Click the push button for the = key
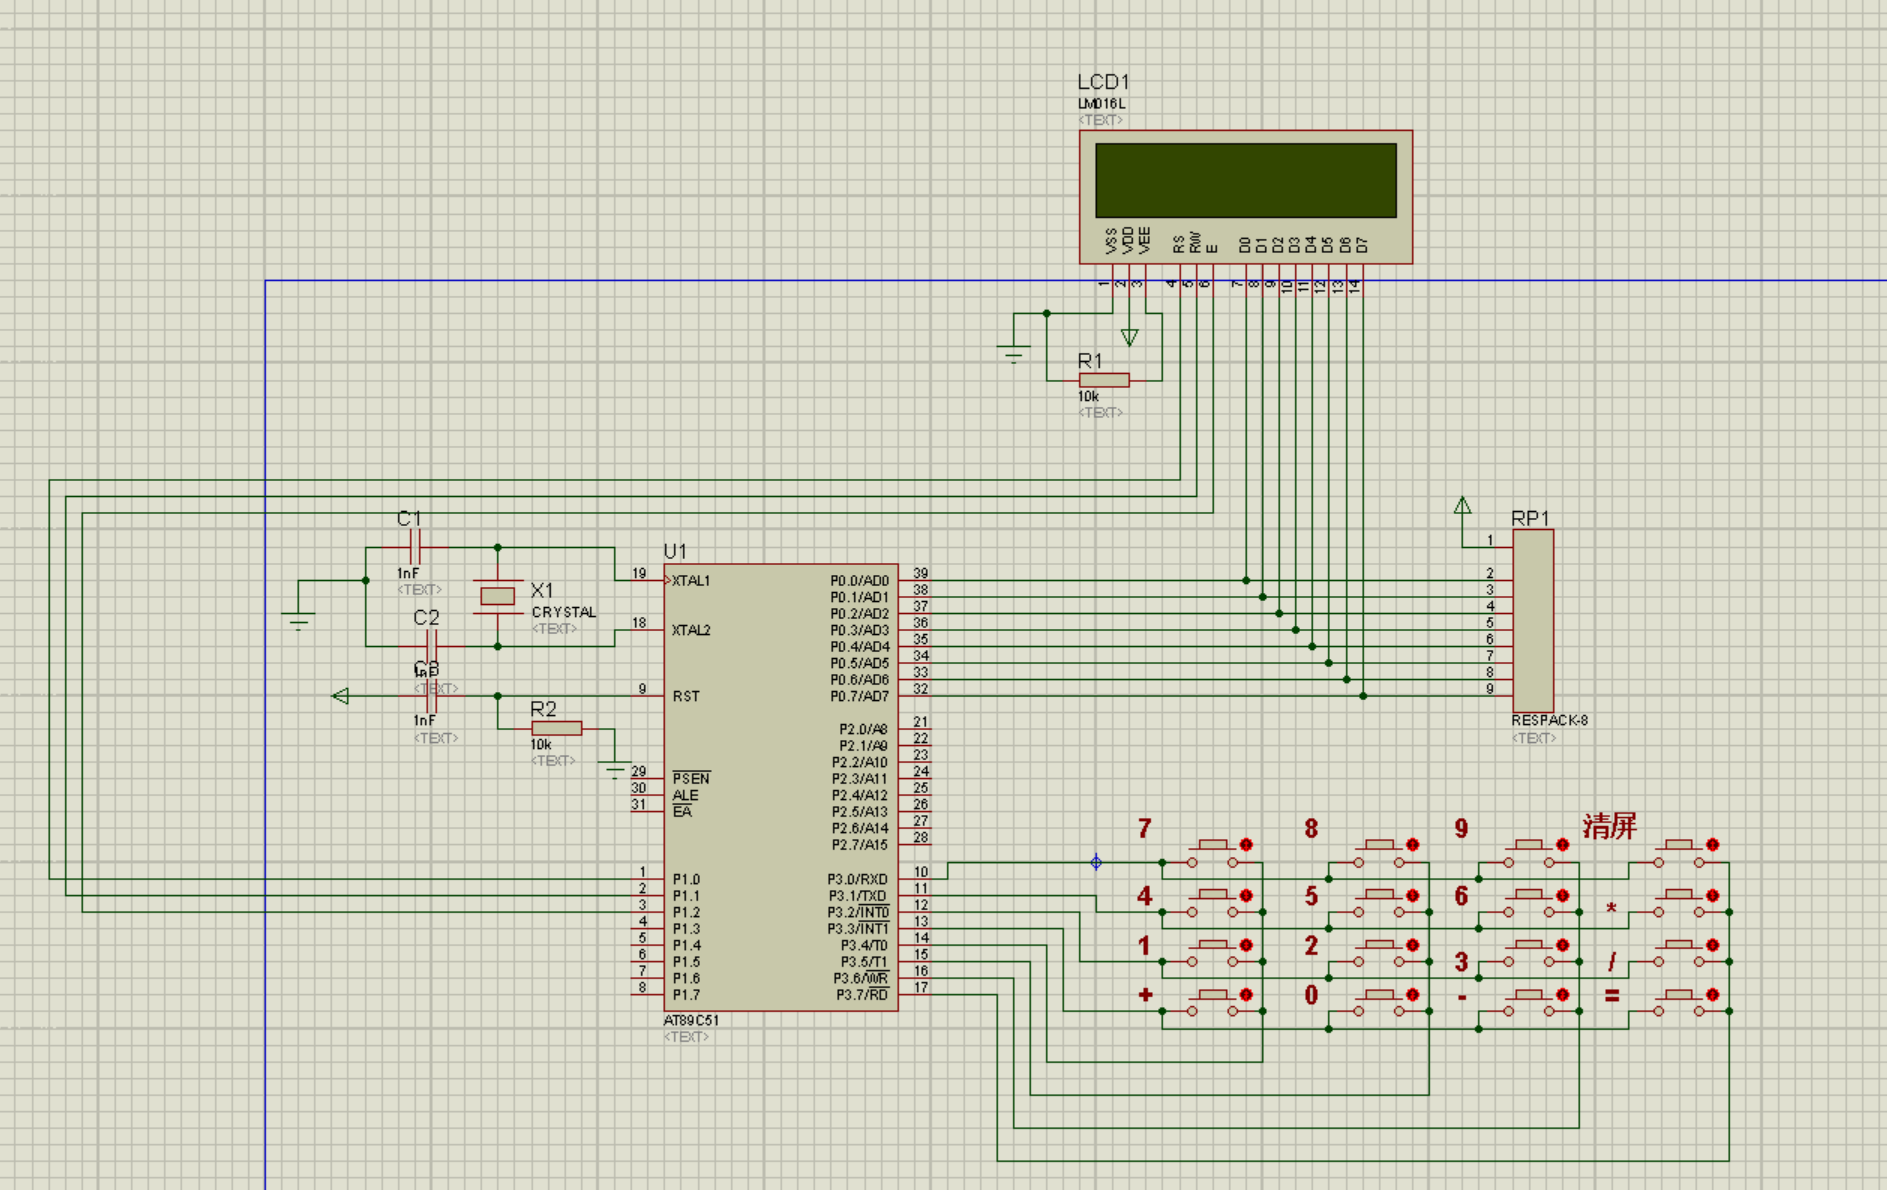 point(1678,1001)
